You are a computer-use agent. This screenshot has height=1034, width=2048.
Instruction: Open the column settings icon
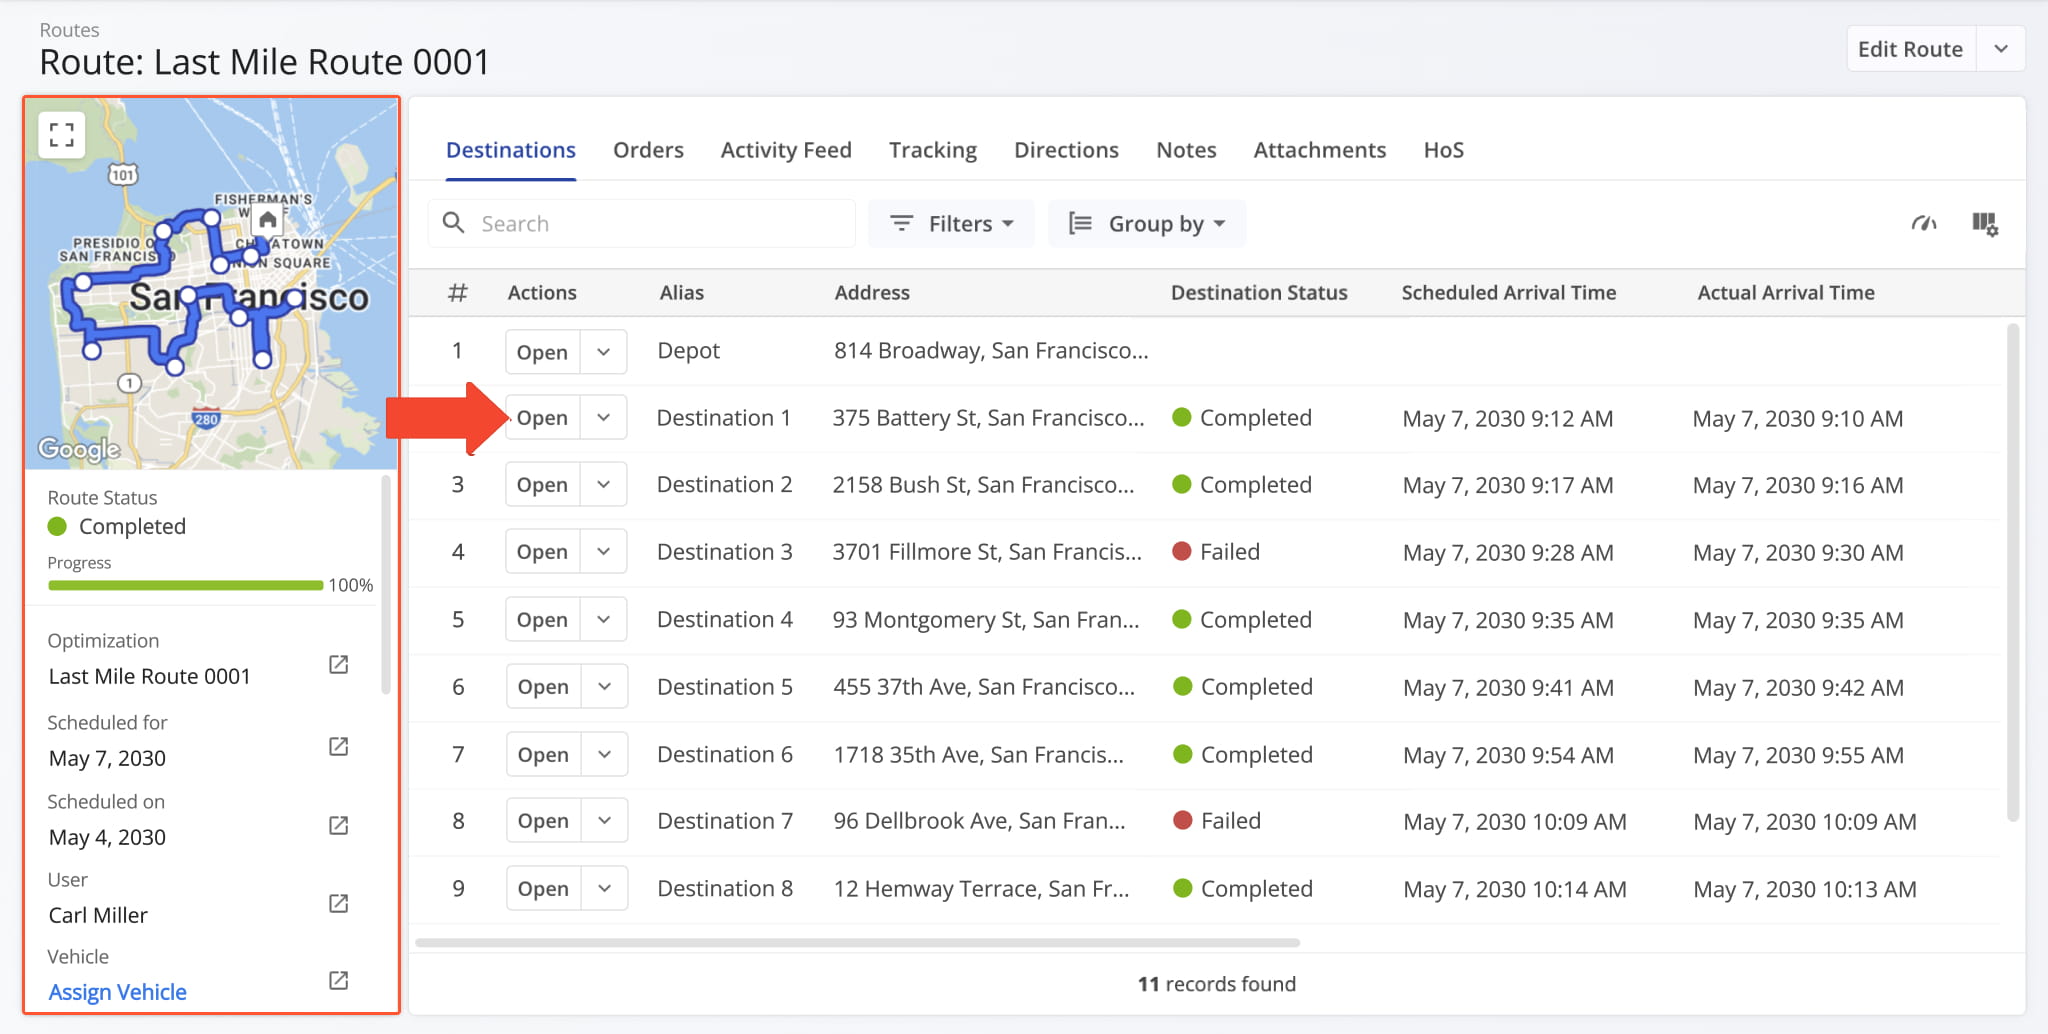tap(1984, 224)
